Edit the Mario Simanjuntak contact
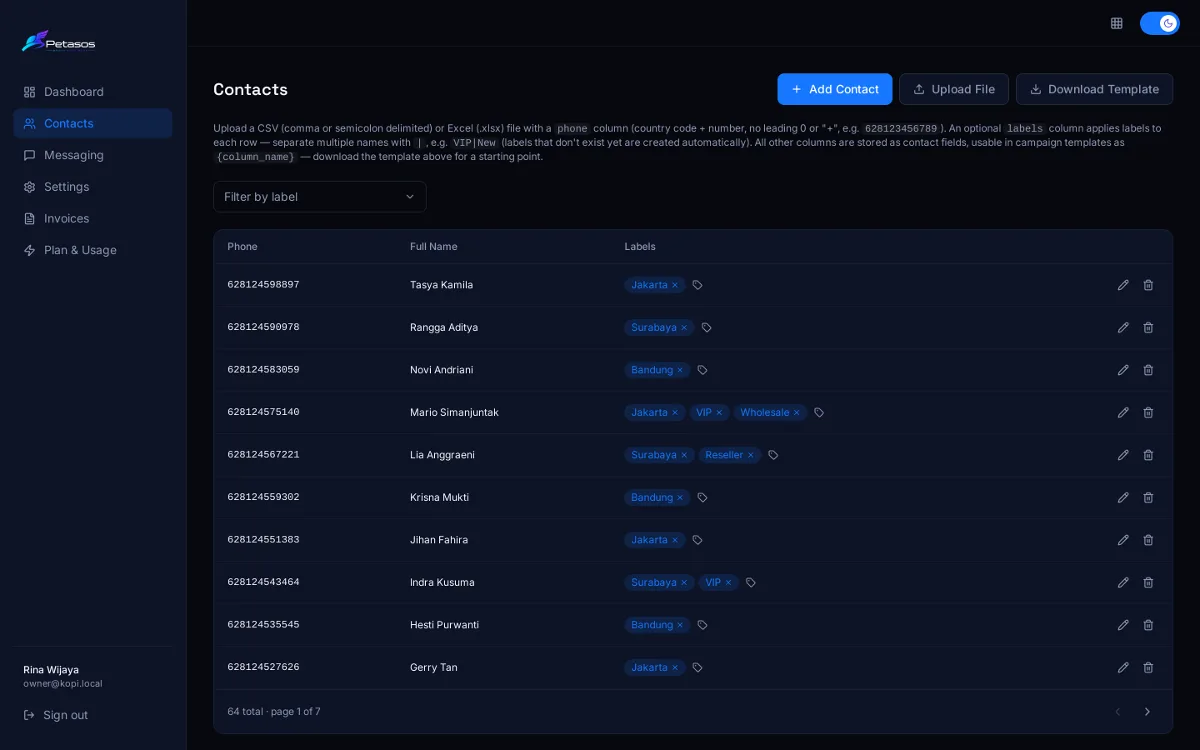The width and height of the screenshot is (1200, 750). tap(1123, 412)
